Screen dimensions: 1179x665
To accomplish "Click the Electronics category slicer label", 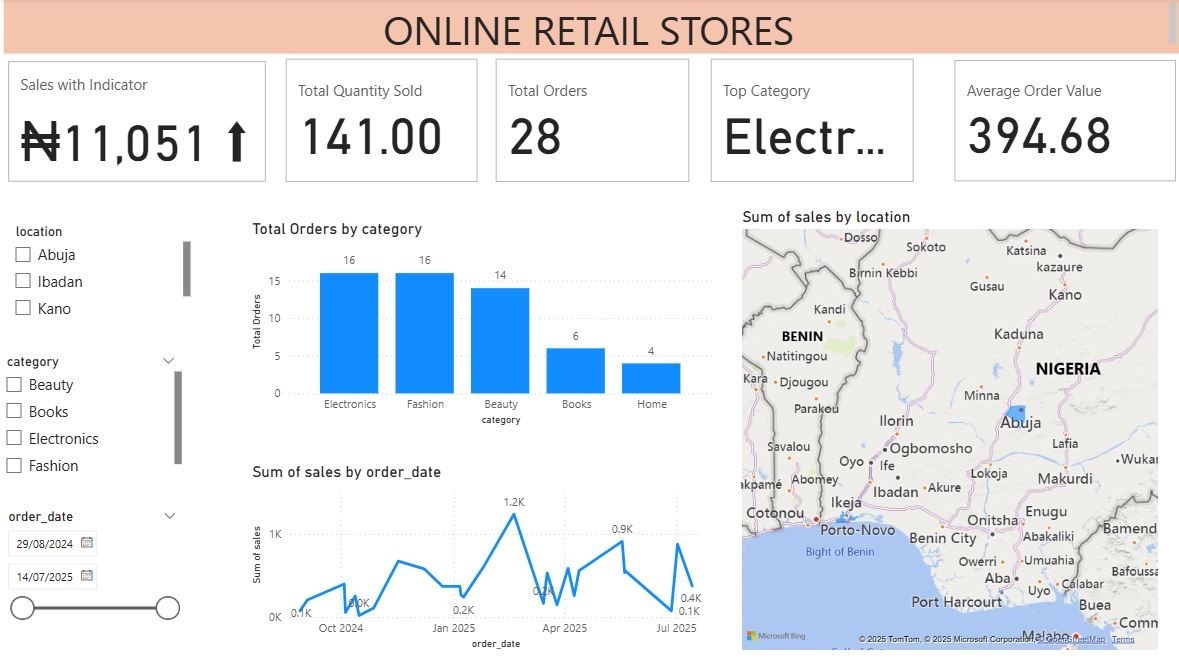I will 64,439.
